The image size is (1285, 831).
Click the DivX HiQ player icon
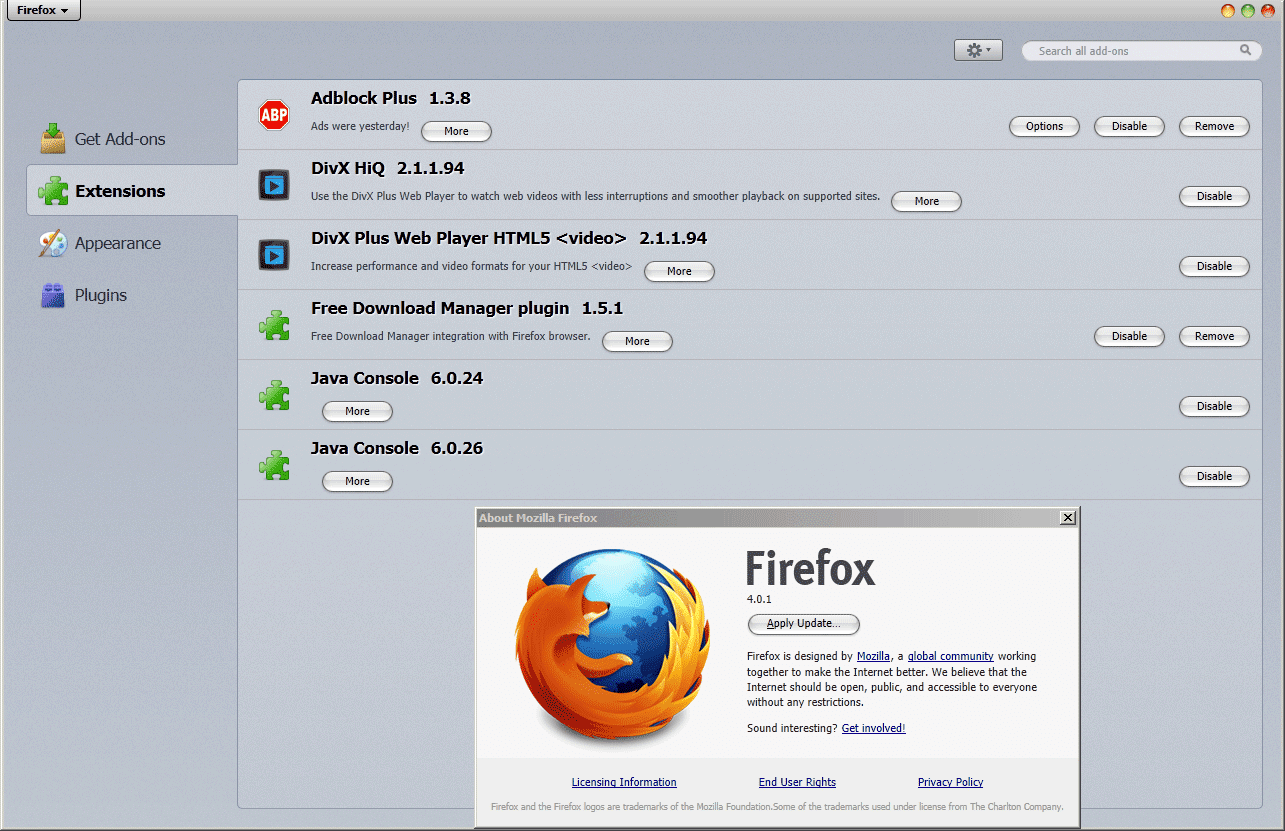point(274,185)
